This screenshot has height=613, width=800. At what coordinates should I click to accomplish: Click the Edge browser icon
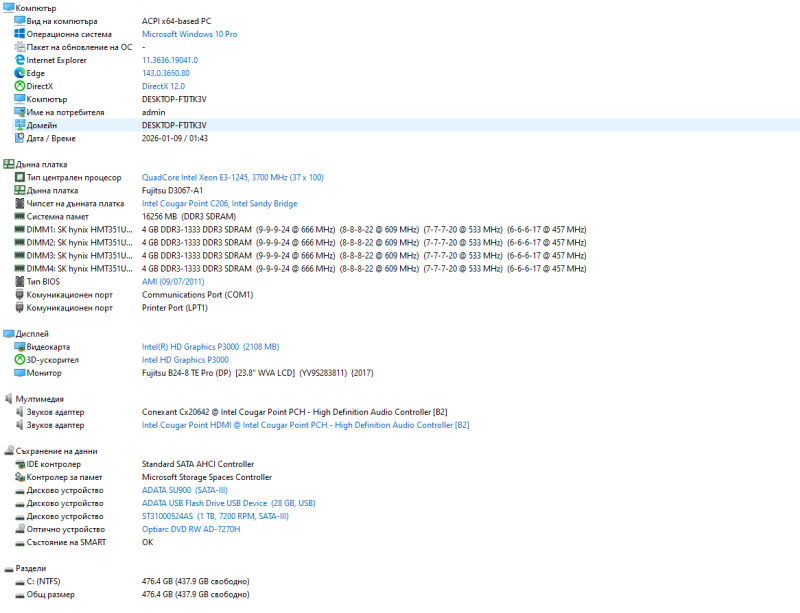pyautogui.click(x=19, y=73)
